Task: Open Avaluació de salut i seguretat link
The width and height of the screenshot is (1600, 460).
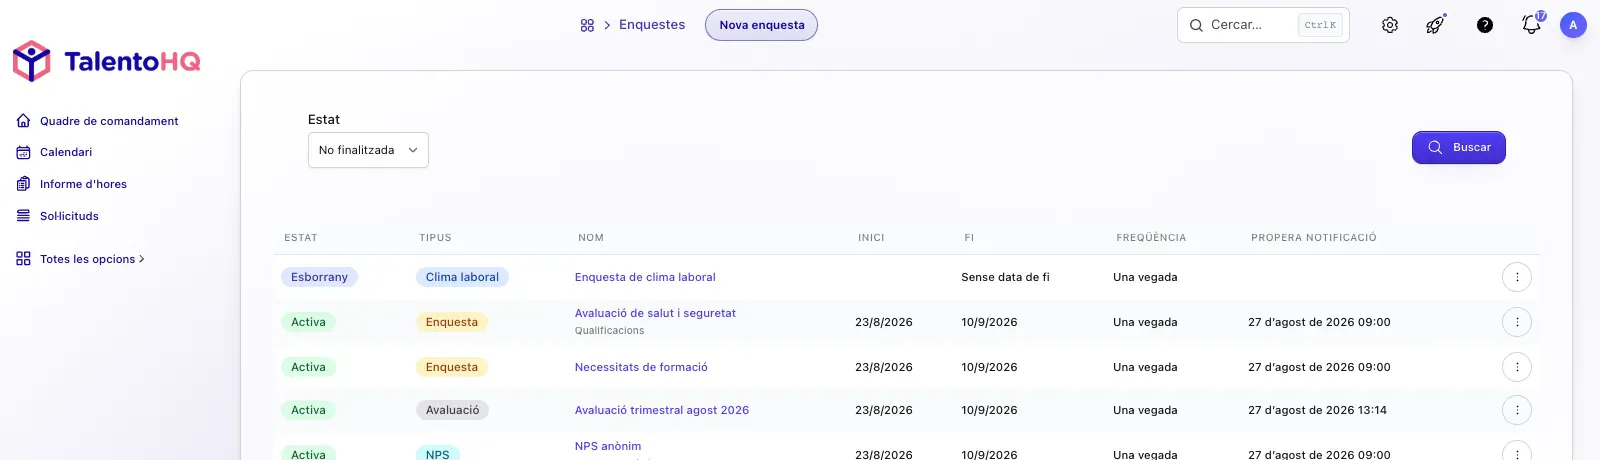Action: pyautogui.click(x=655, y=313)
